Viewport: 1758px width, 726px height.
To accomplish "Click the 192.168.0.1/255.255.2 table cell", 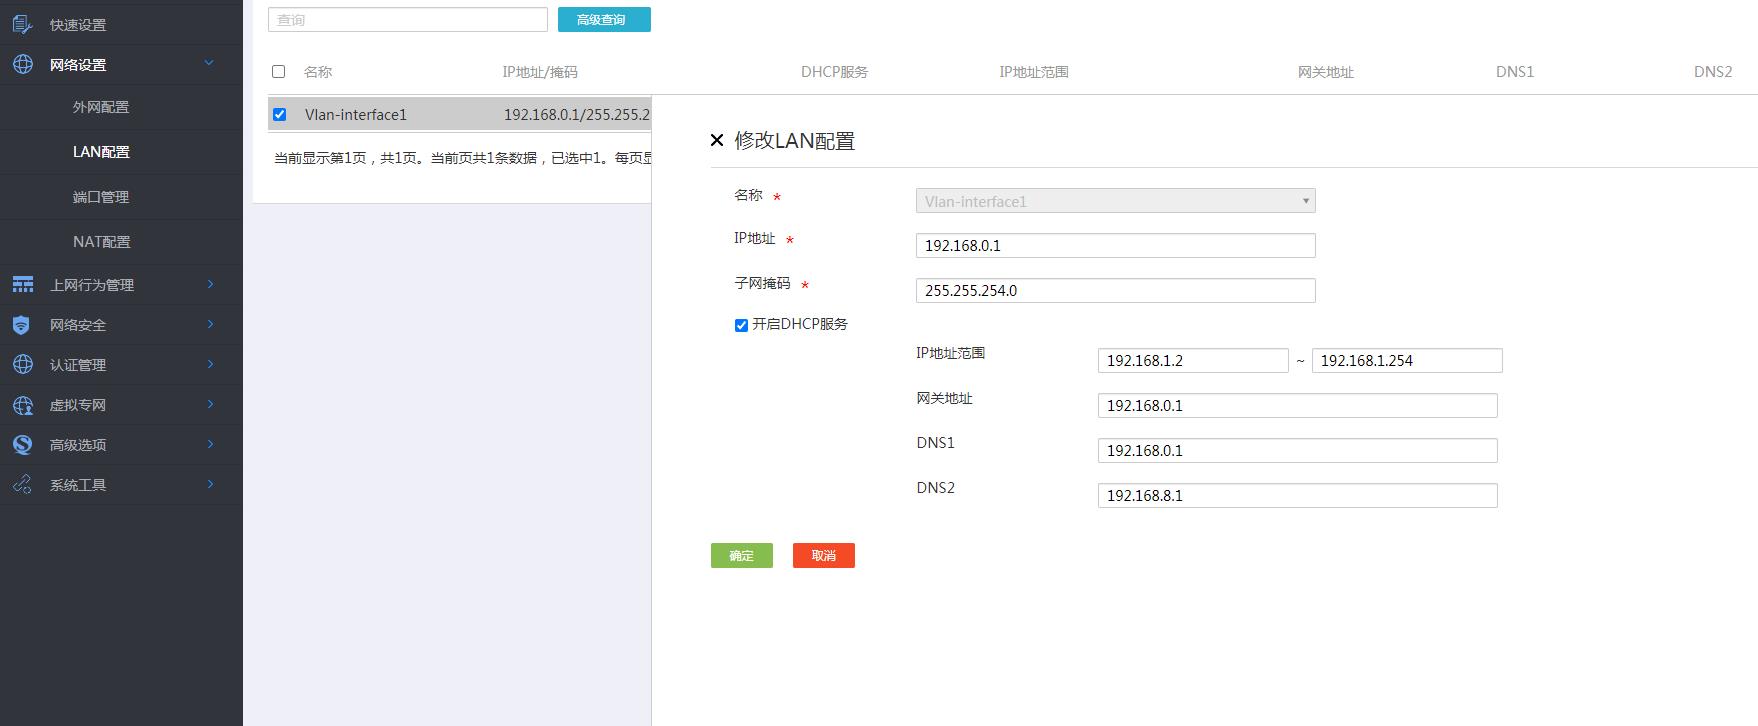I will (x=577, y=115).
